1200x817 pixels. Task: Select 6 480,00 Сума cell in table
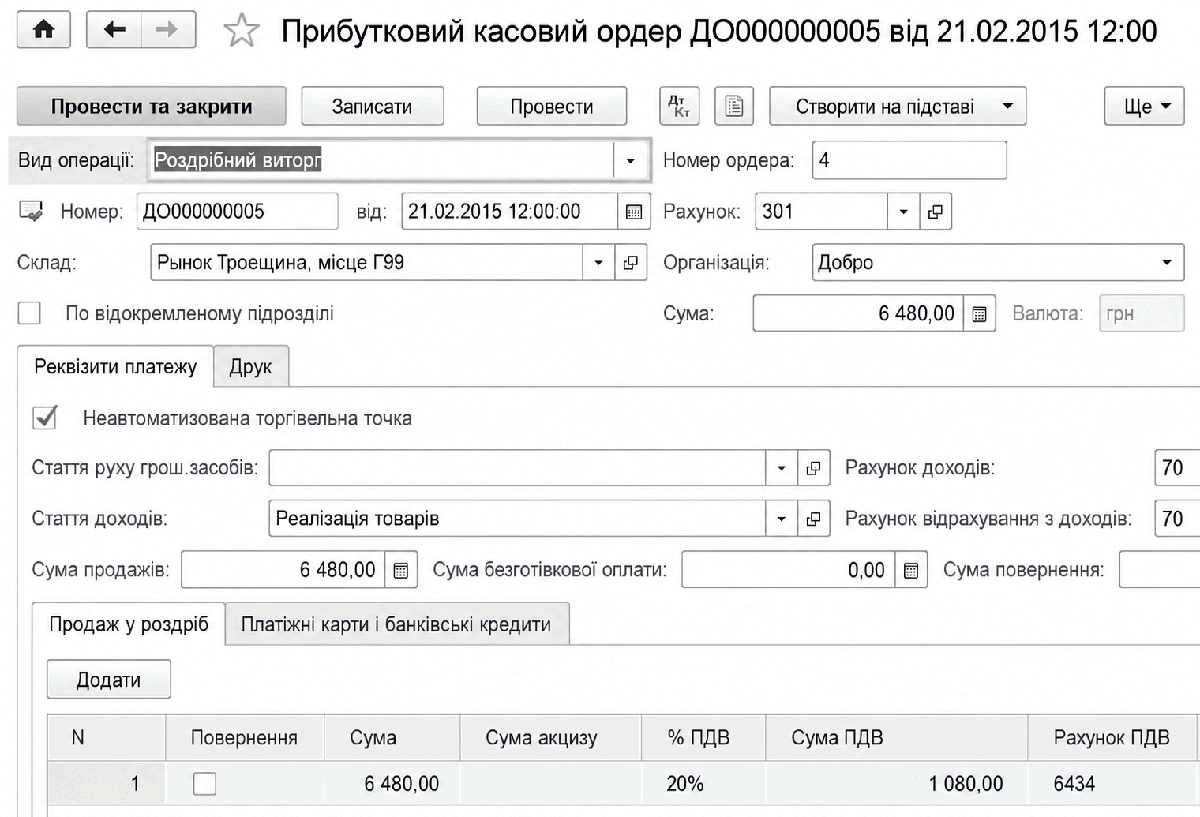tap(391, 784)
